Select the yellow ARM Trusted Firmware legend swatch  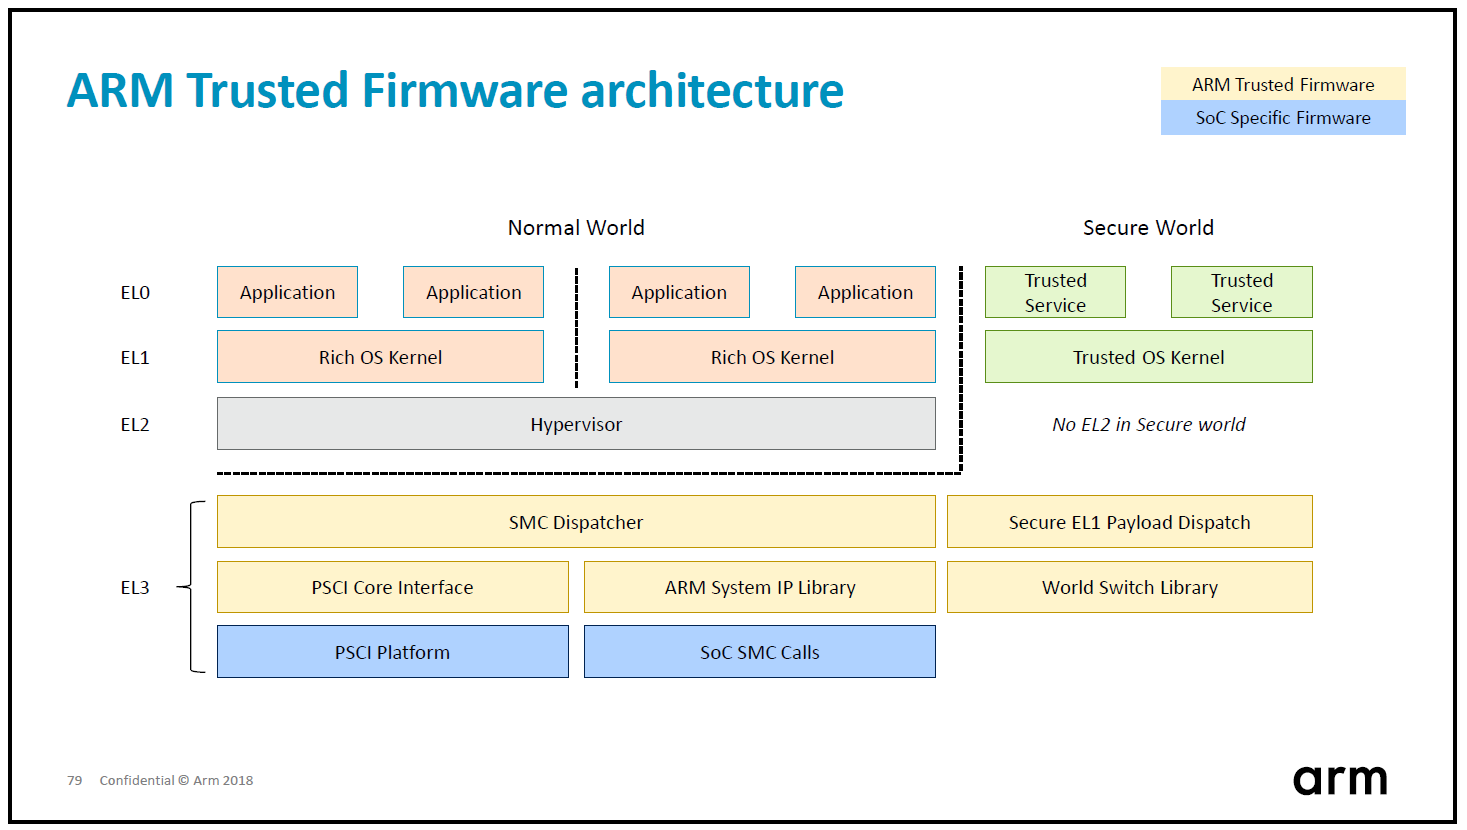pyautogui.click(x=1283, y=84)
